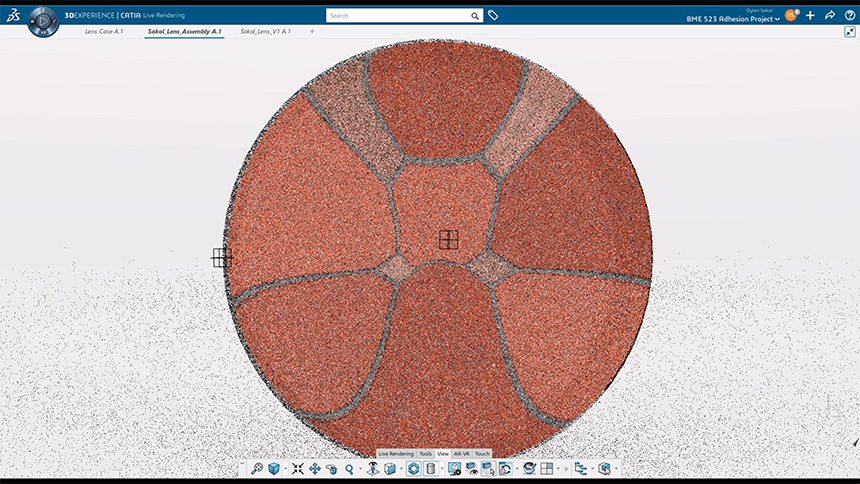Expand the dropdown arrow beside the blue cube

click(286, 468)
